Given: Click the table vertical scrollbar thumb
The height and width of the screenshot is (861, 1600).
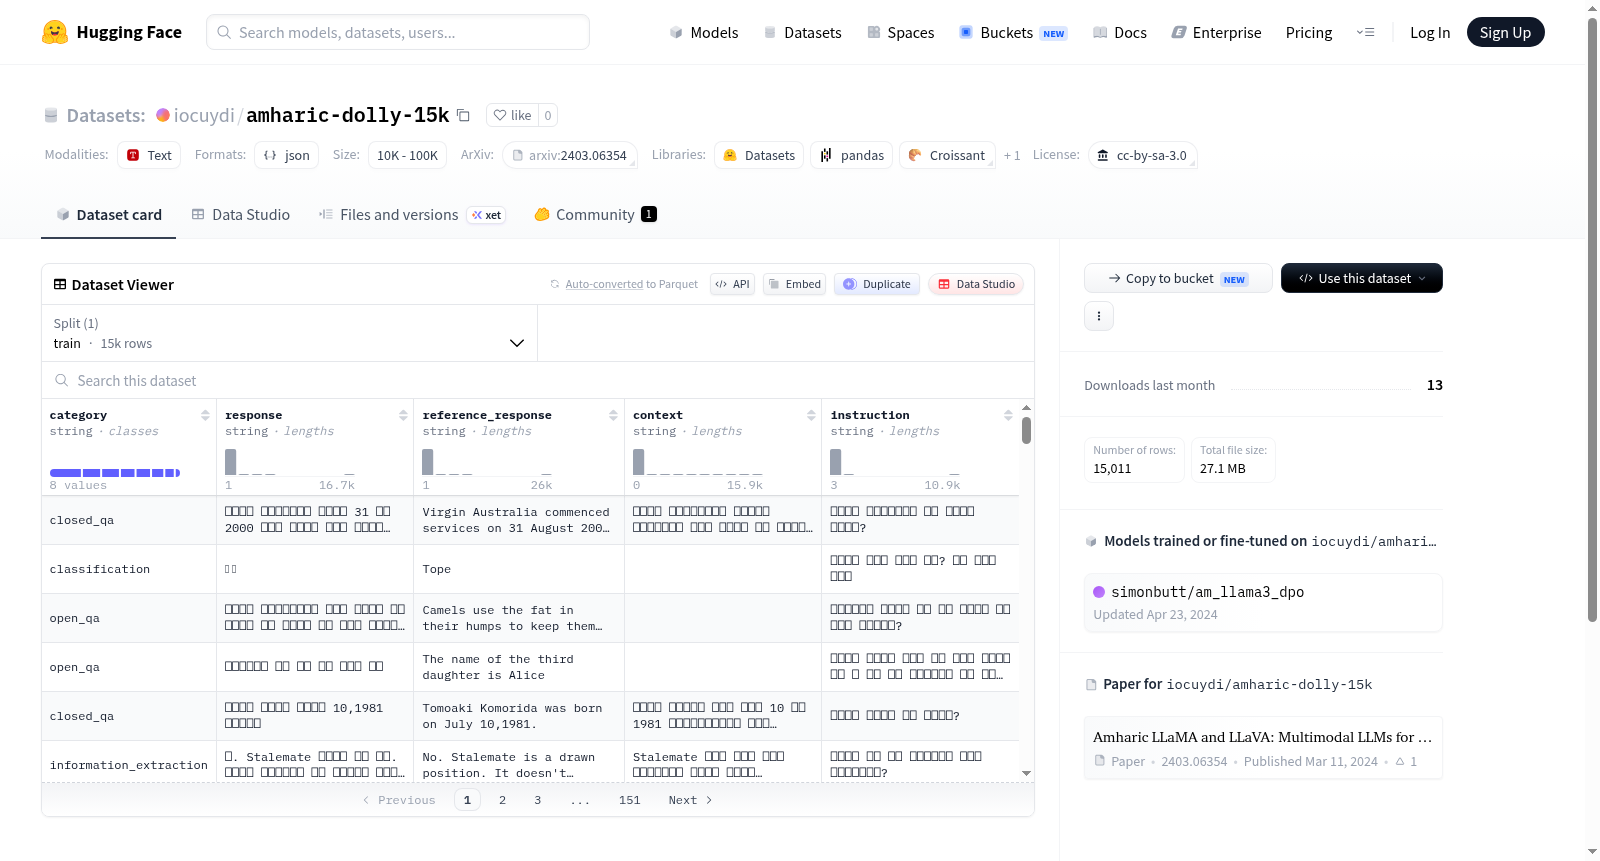Looking at the screenshot, I should 1026,431.
